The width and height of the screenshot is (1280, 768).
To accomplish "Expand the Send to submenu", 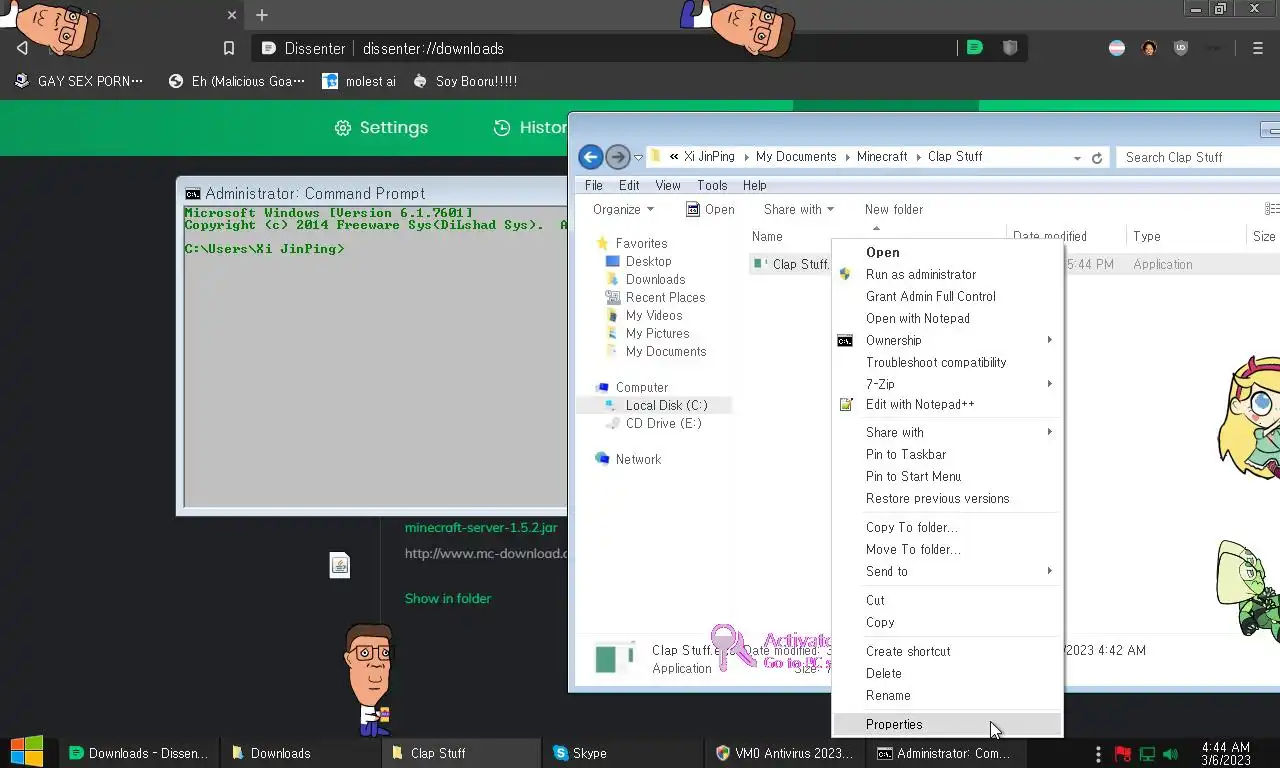I will [x=947, y=571].
